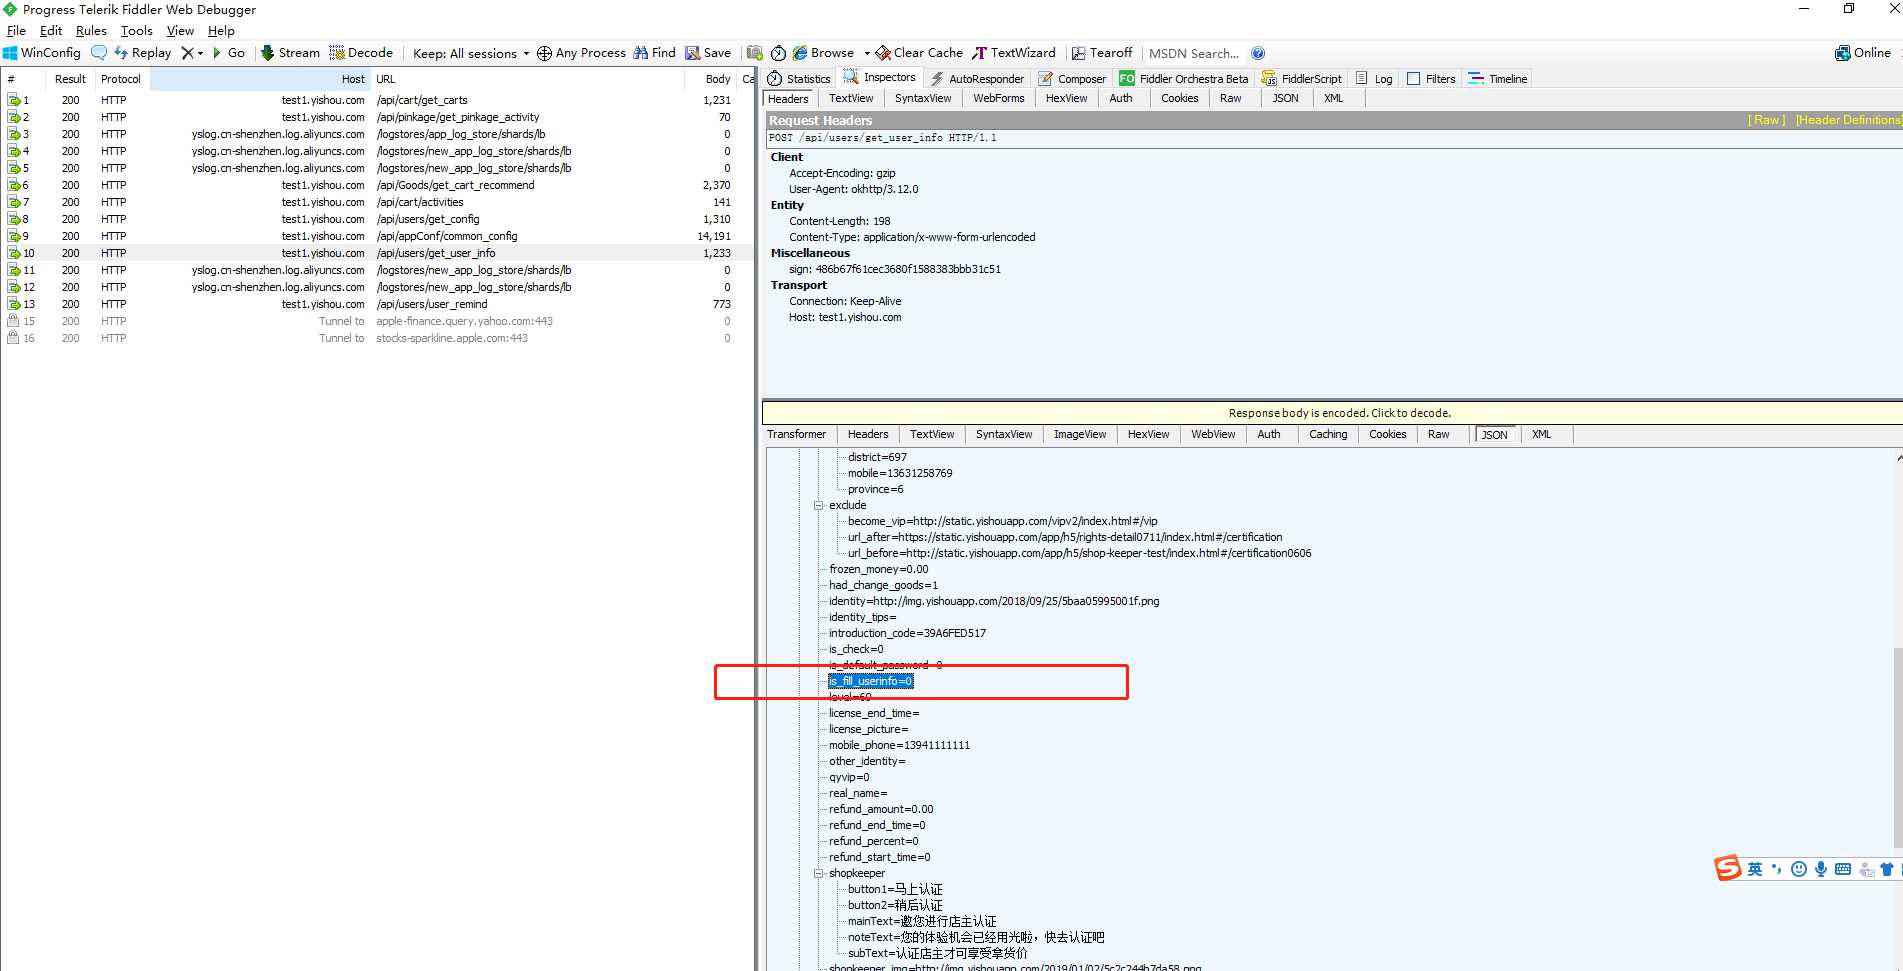Click the Sogou input method S icon
1903x971 pixels.
1727,868
